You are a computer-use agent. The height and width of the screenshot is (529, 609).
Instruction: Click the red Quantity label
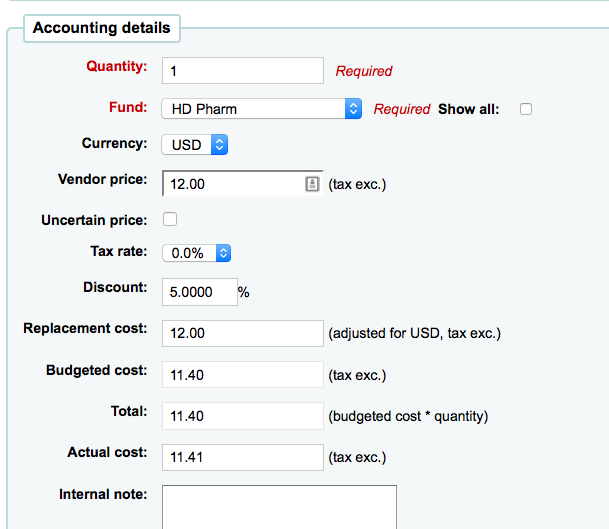117,67
